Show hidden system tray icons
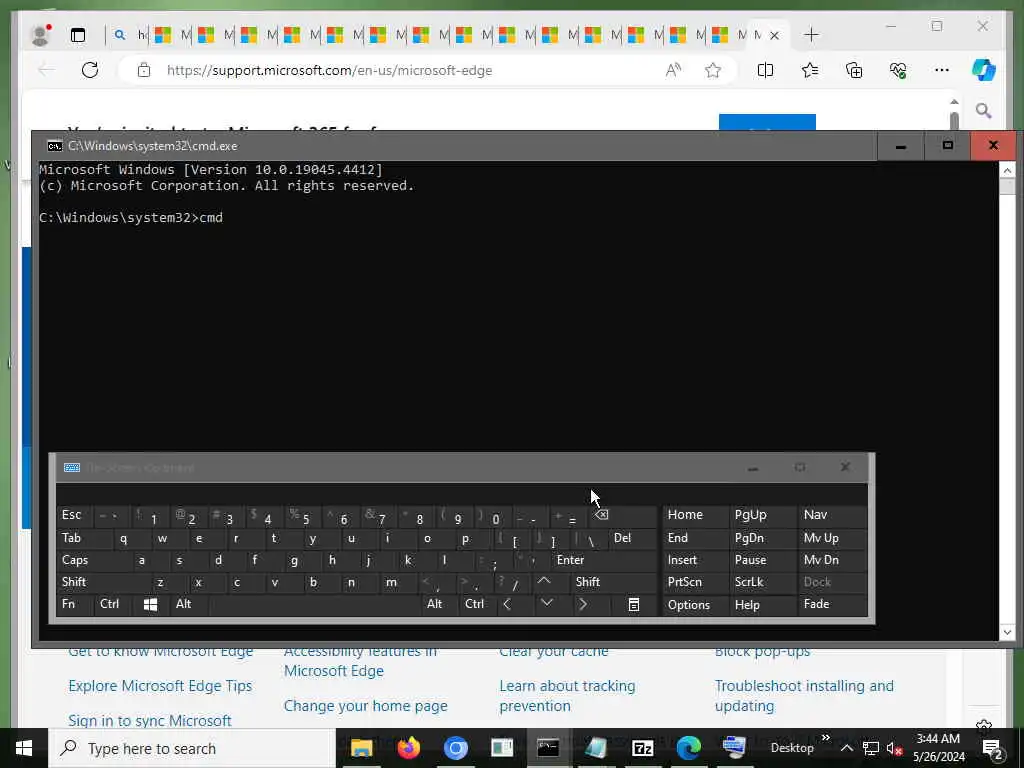 click(x=846, y=748)
